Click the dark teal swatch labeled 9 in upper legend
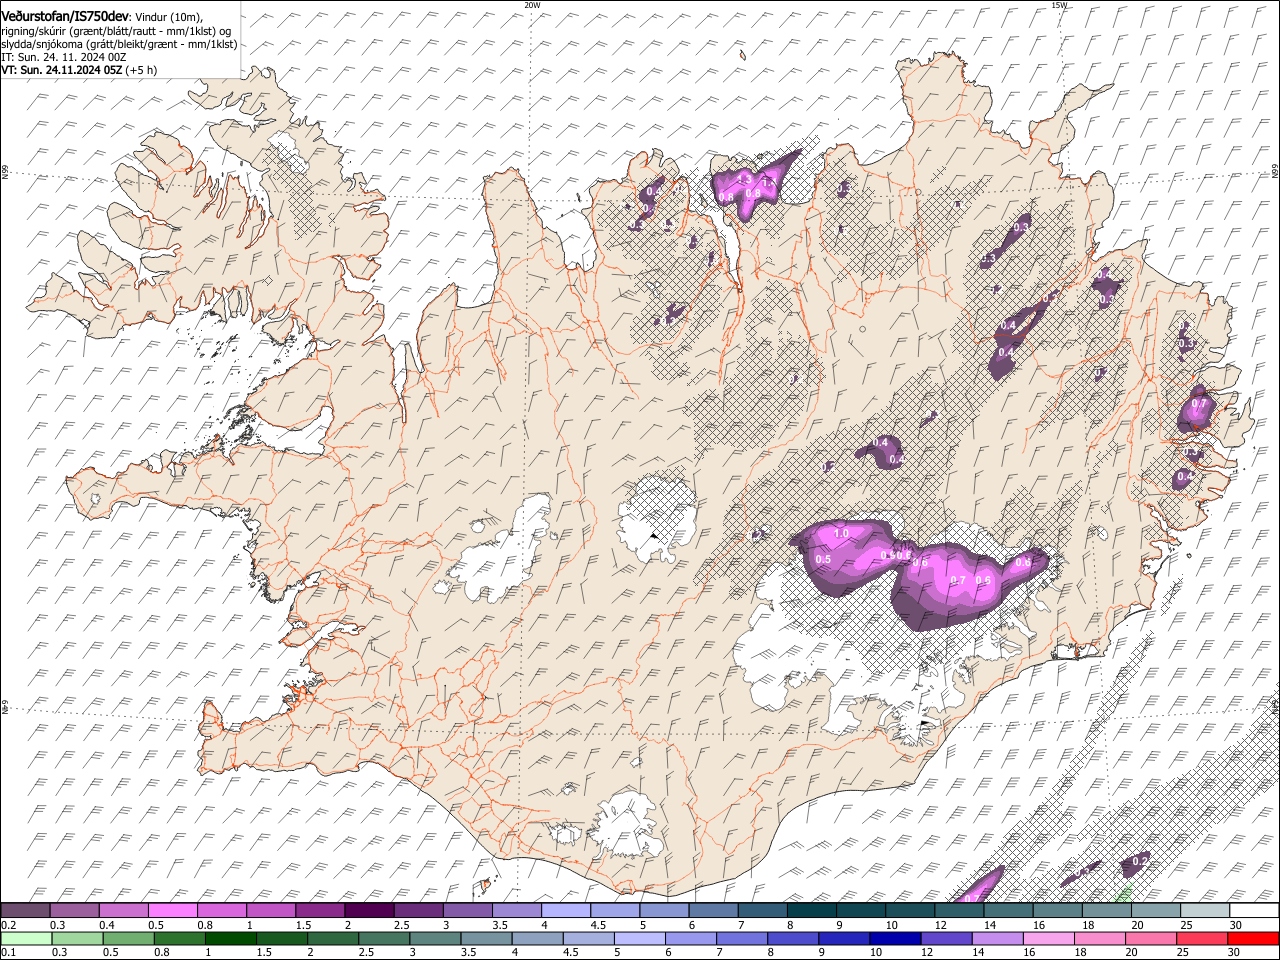This screenshot has width=1280, height=960. click(x=861, y=910)
